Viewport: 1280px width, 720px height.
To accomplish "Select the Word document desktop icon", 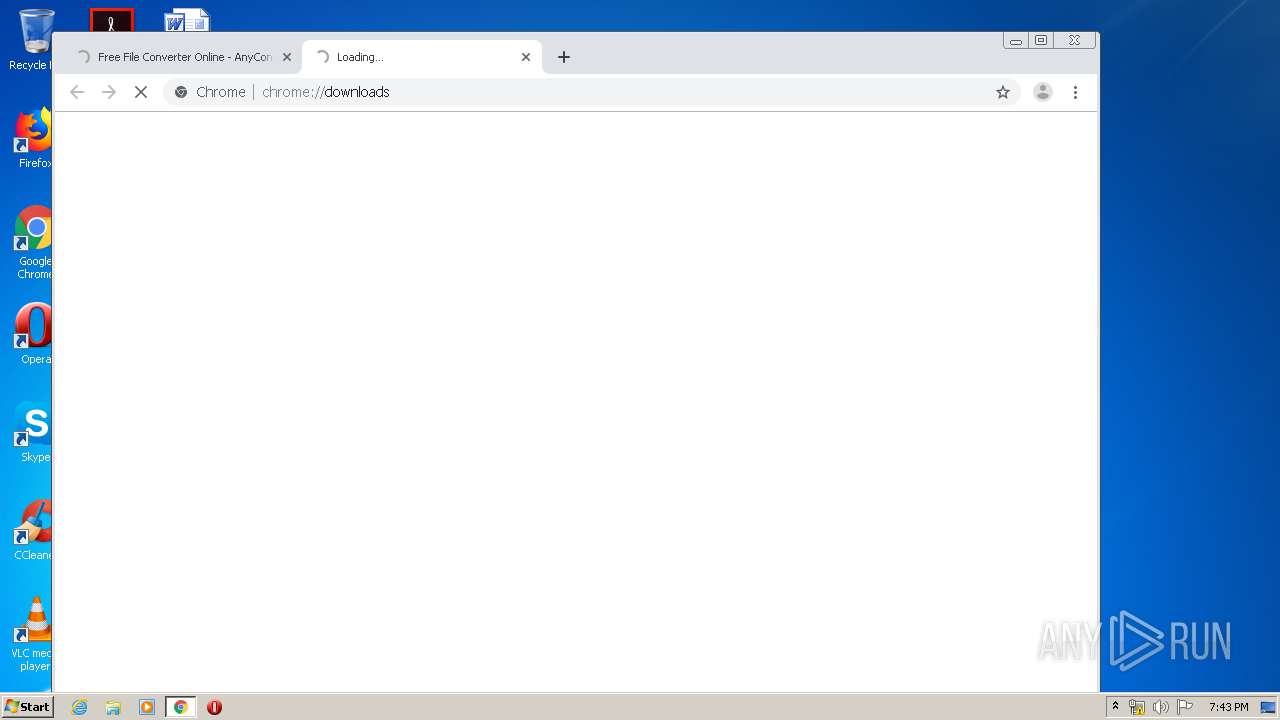I will (x=187, y=20).
